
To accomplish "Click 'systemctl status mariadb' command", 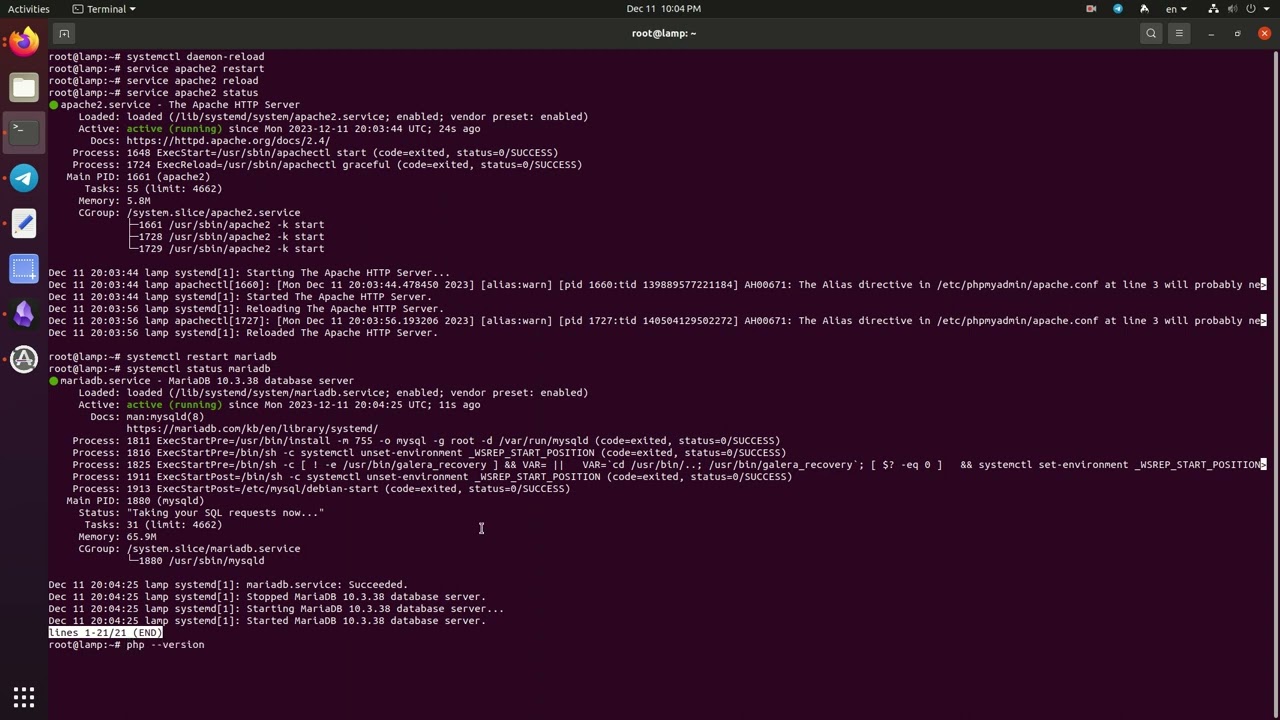I will [198, 369].
